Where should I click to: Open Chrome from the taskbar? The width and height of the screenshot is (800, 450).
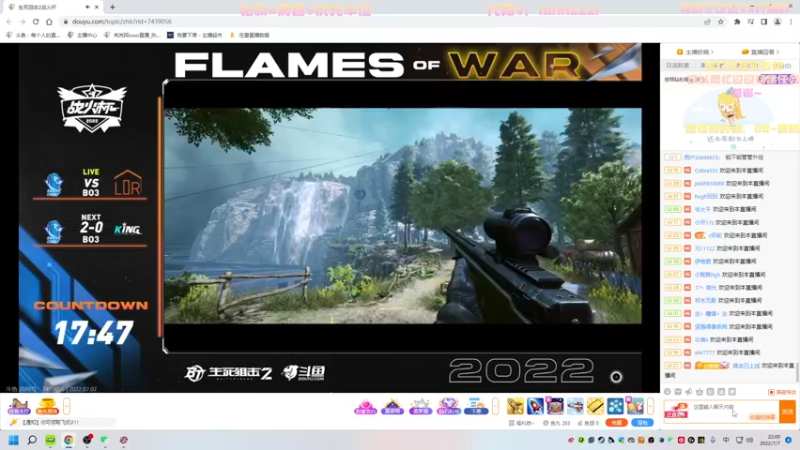pos(68,440)
